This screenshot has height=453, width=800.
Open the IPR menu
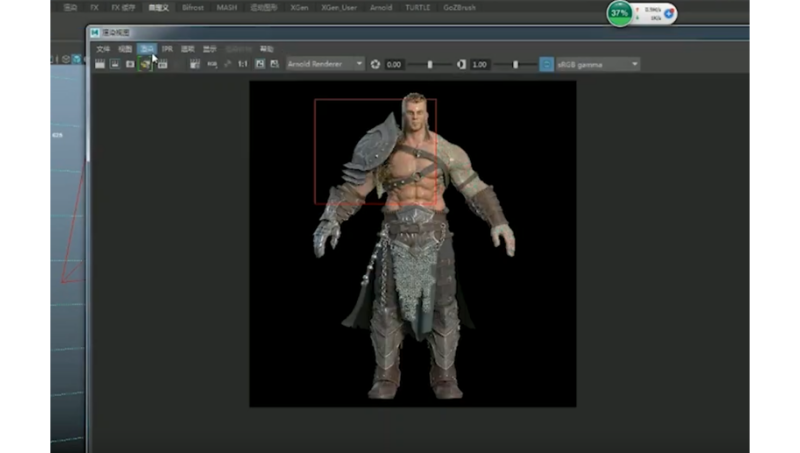(x=167, y=48)
